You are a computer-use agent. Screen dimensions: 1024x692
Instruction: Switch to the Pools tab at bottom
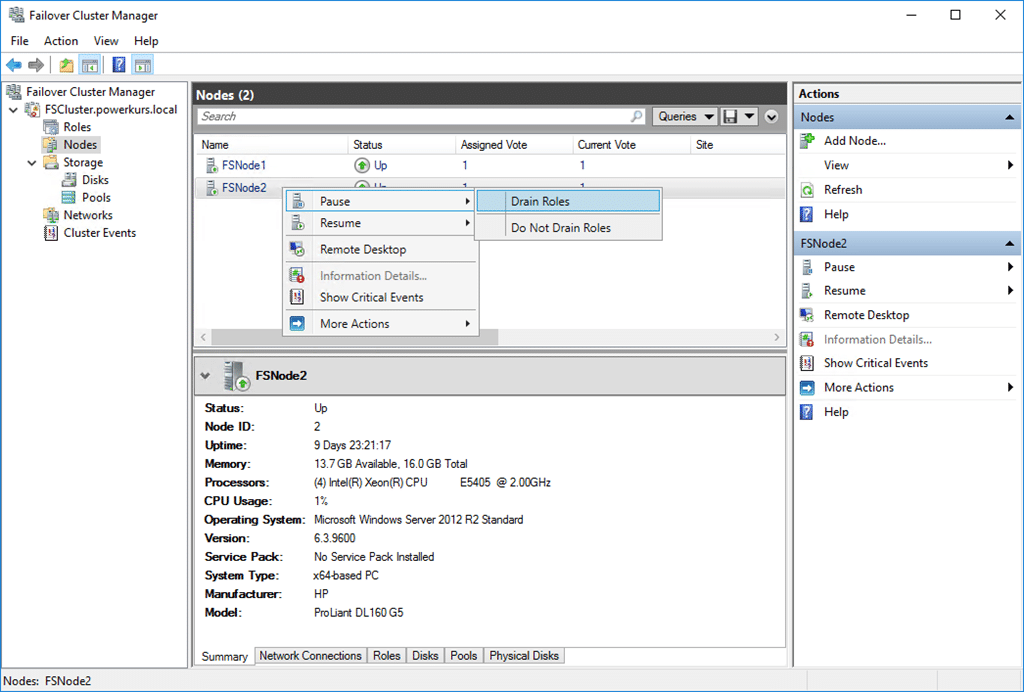tap(464, 655)
